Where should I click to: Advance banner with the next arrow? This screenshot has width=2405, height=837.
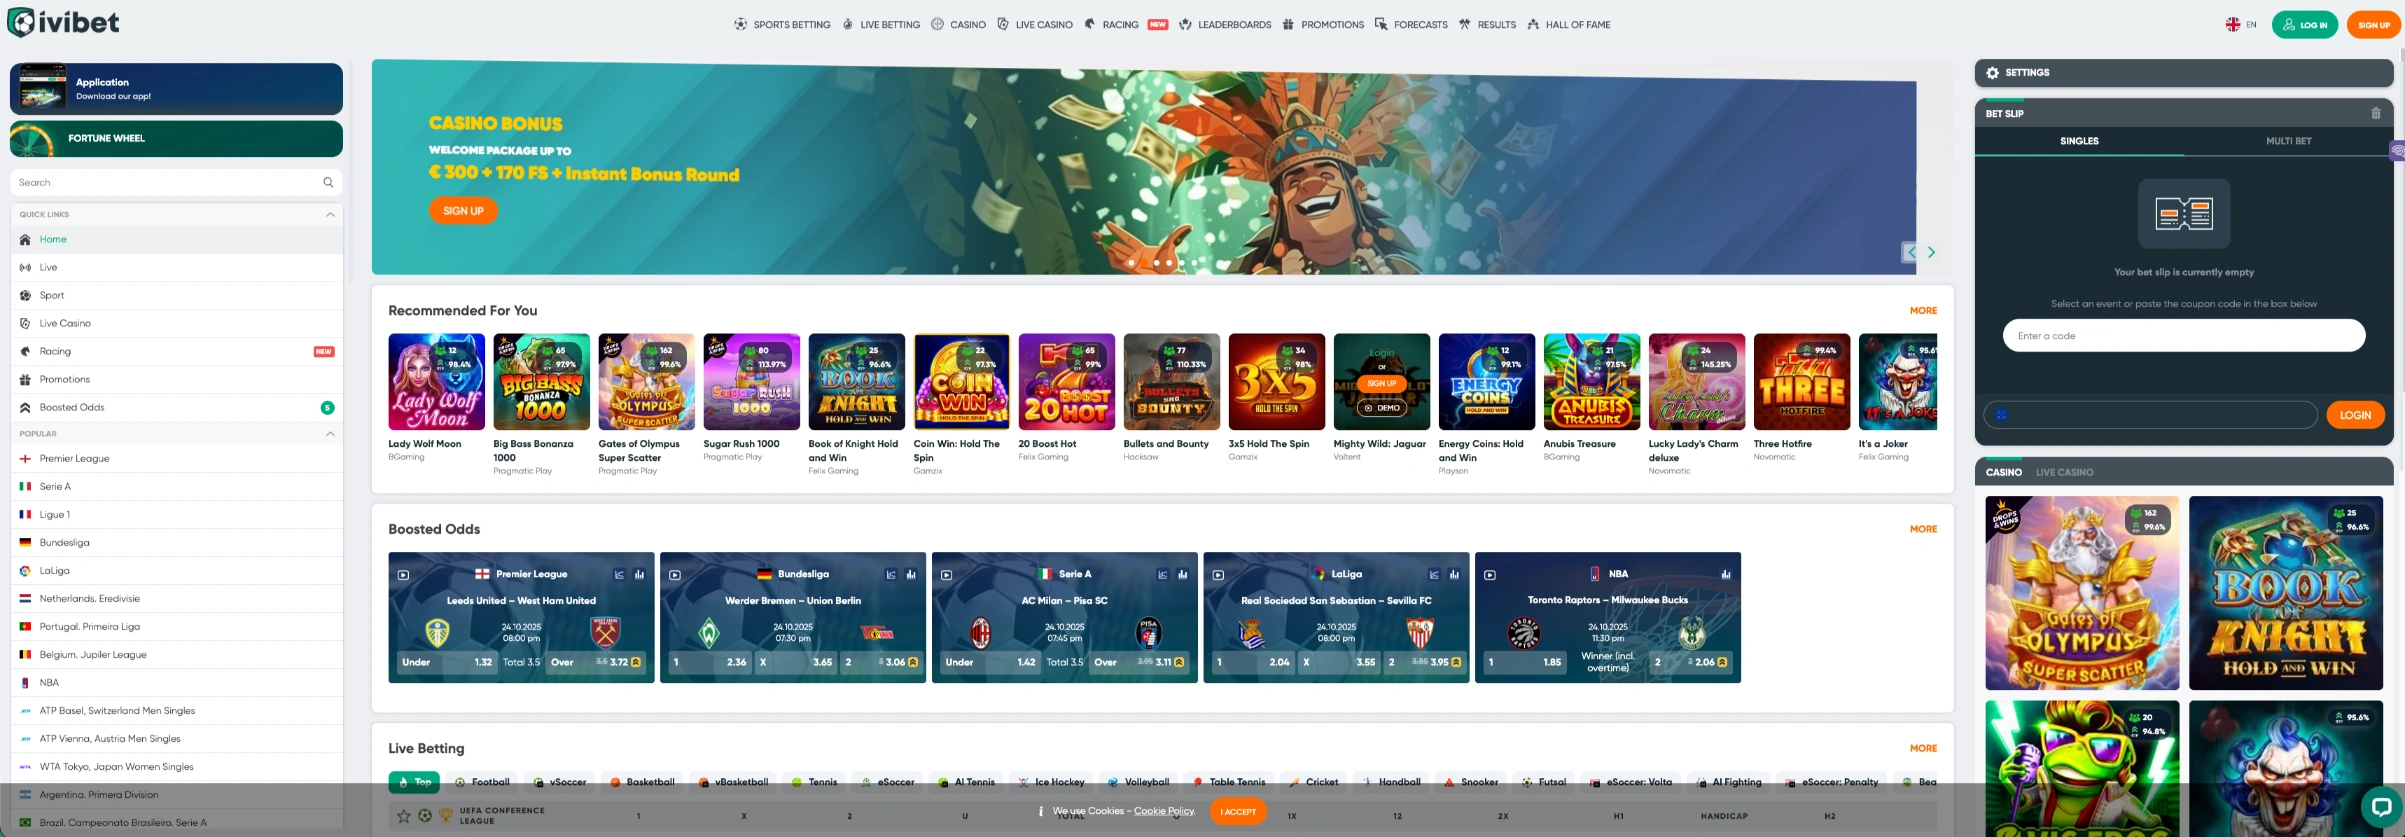pyautogui.click(x=1931, y=253)
